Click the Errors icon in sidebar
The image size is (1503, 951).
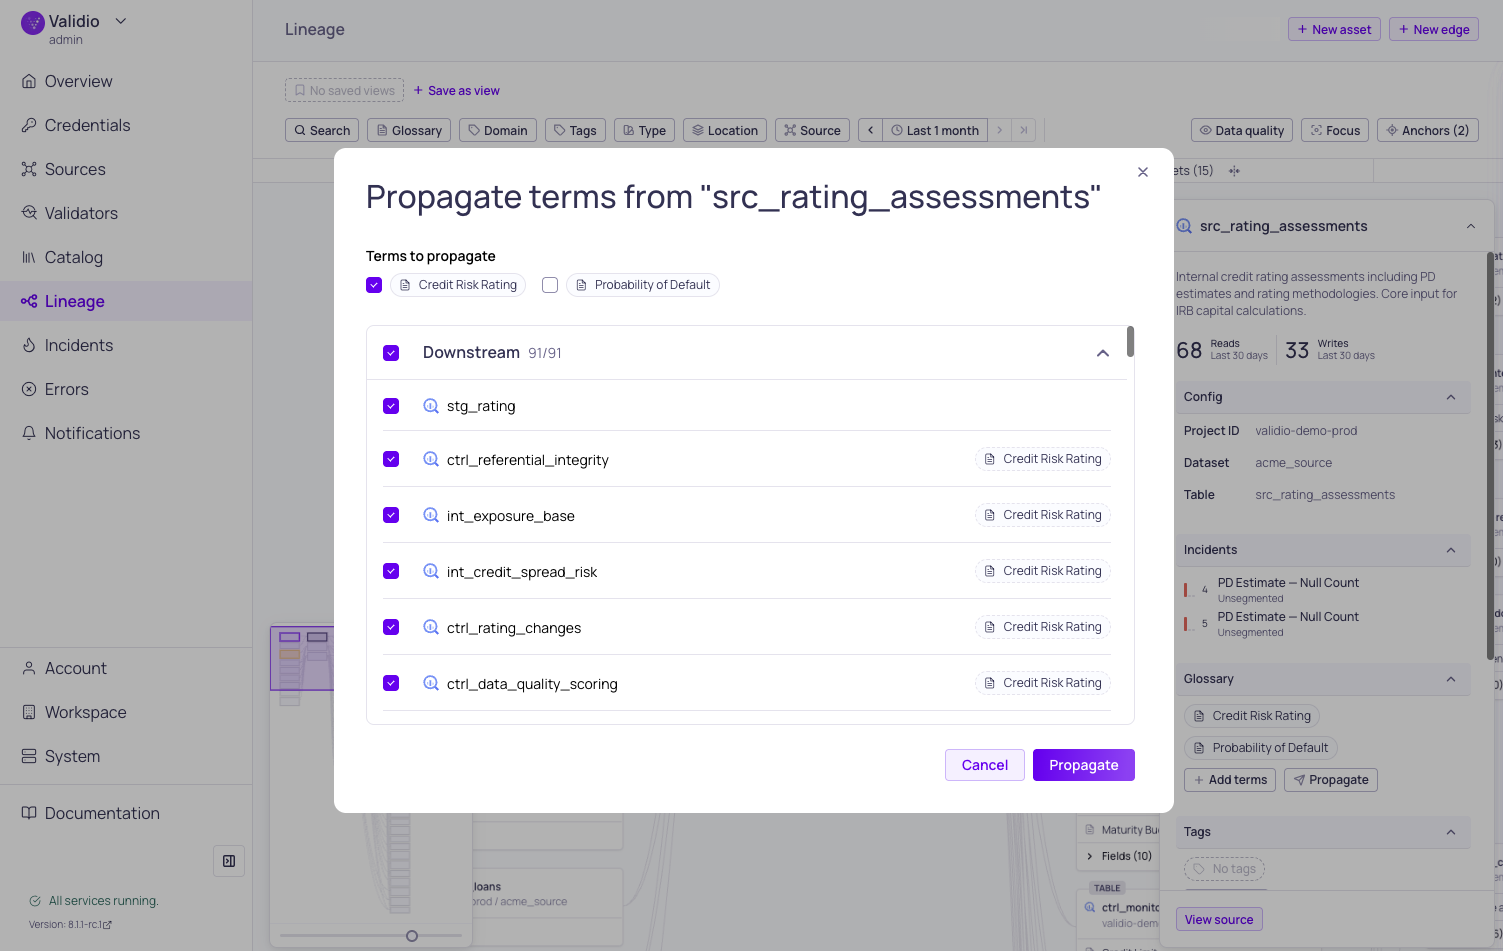(x=29, y=389)
